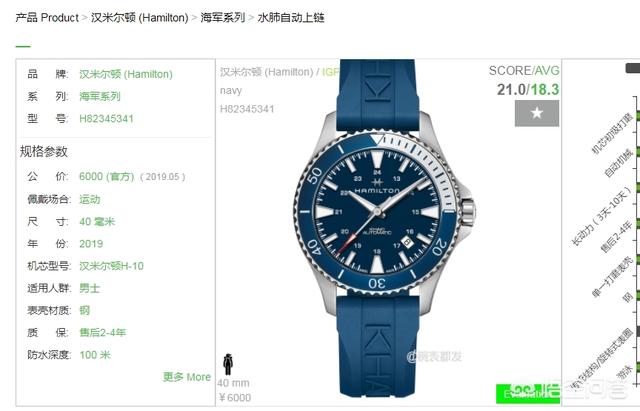Click the series value 海军系列
This screenshot has width=640, height=411.
(x=100, y=96)
